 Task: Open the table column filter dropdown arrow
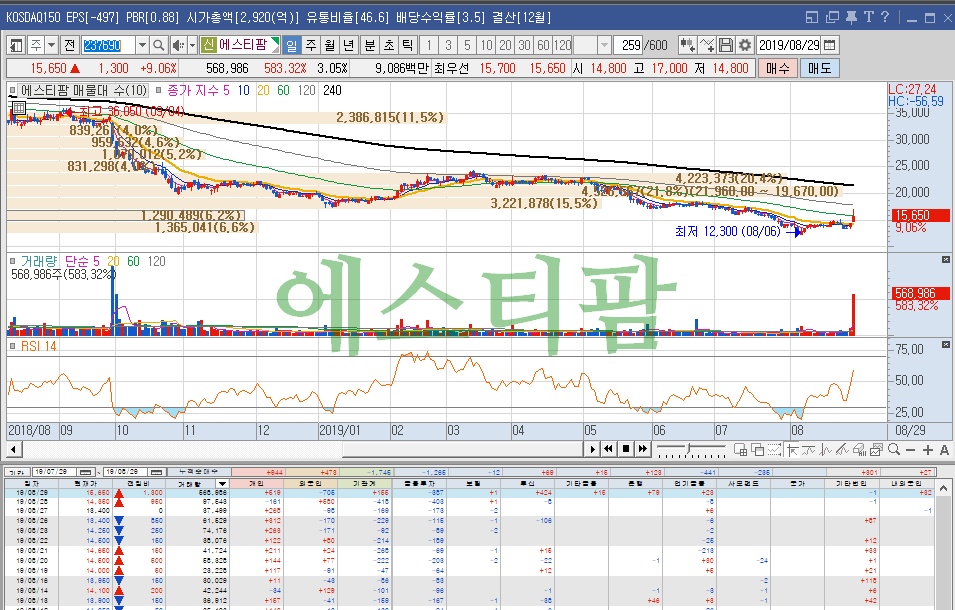coord(222,484)
